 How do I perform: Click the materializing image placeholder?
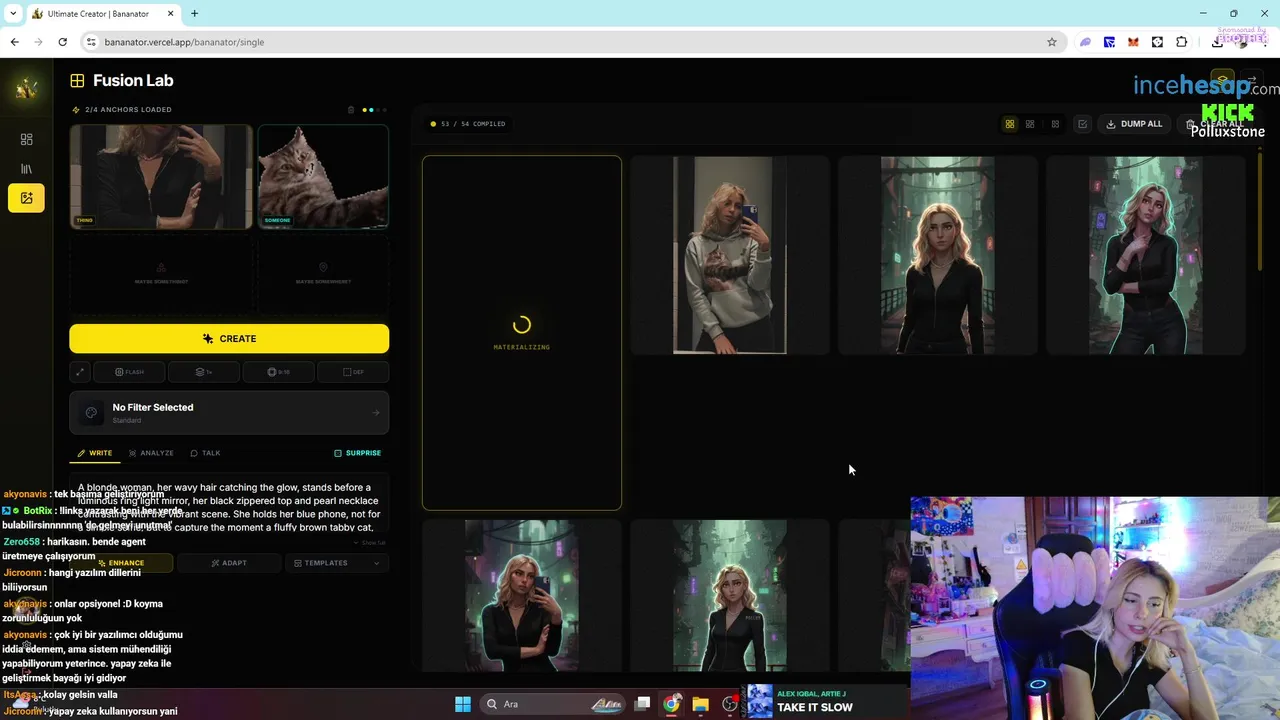(521, 333)
